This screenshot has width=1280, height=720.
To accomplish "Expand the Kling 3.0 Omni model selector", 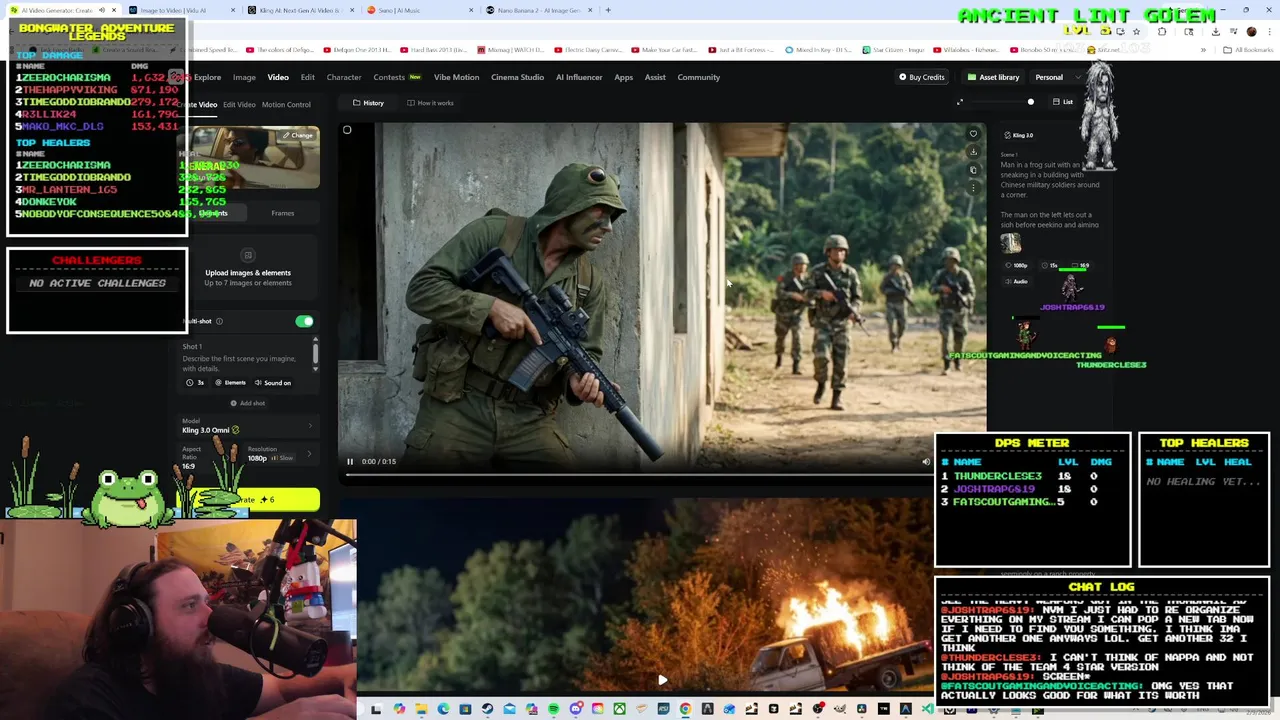I will (248, 427).
